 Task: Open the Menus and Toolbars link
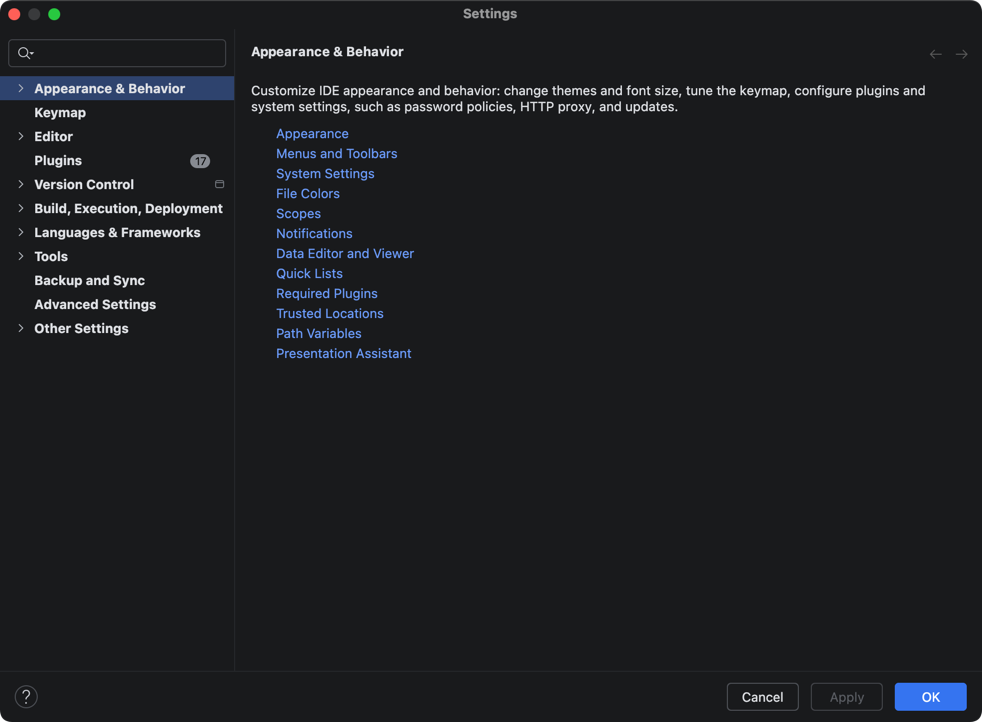click(336, 154)
